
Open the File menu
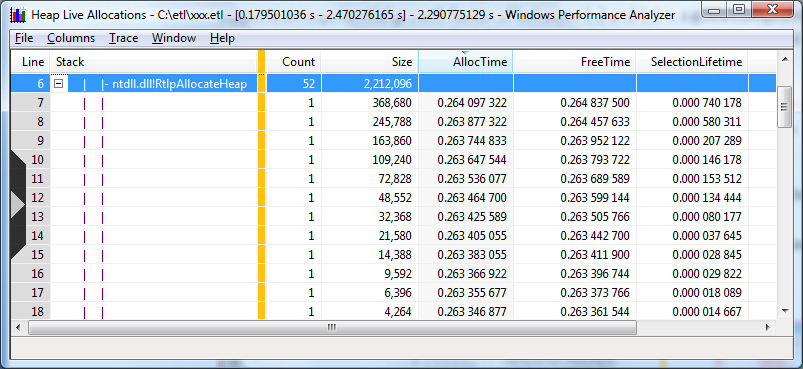click(24, 38)
